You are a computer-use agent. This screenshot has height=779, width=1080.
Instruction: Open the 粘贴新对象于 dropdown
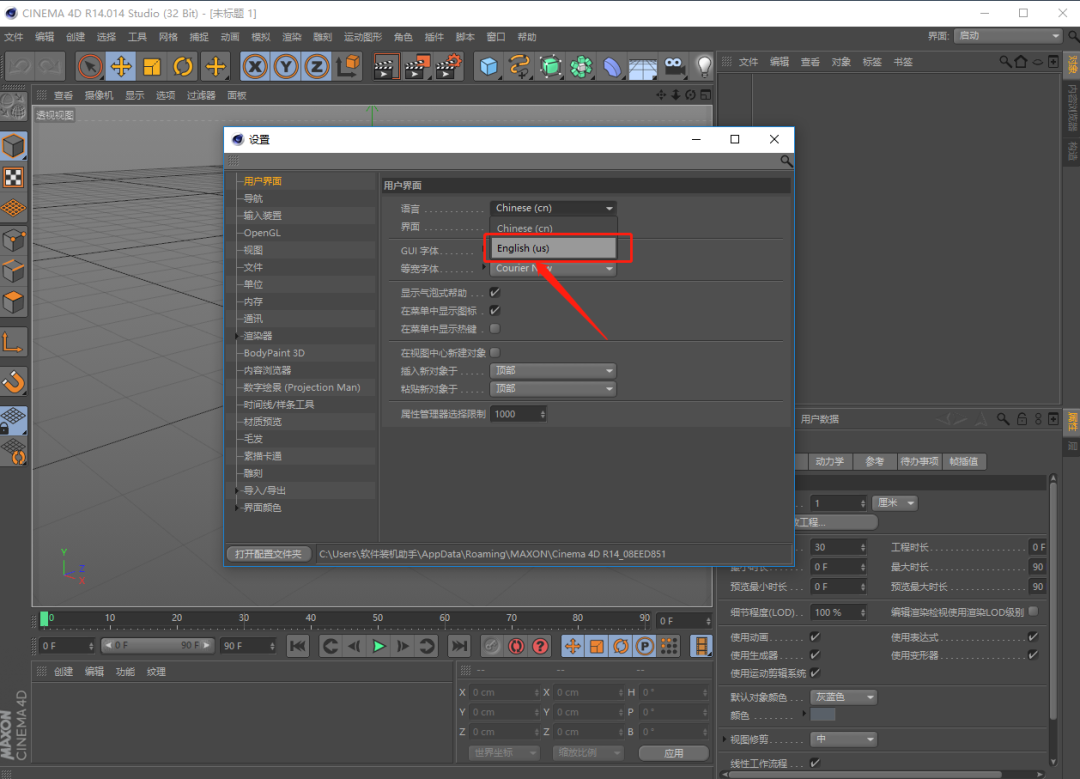pos(553,388)
